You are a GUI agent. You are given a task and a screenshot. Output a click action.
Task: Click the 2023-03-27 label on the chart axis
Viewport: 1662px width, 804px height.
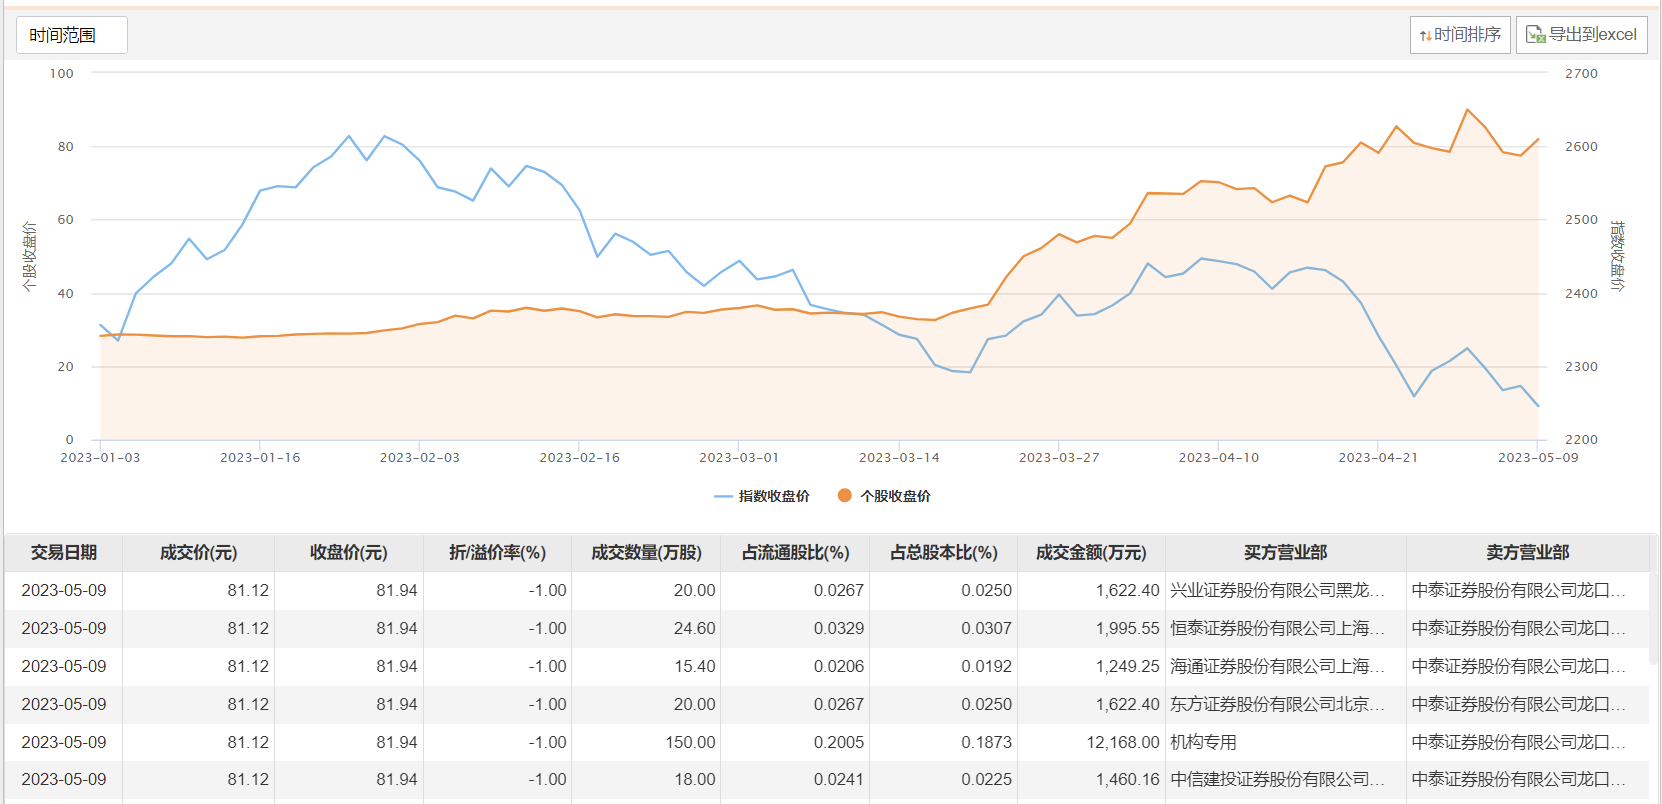click(x=1059, y=458)
